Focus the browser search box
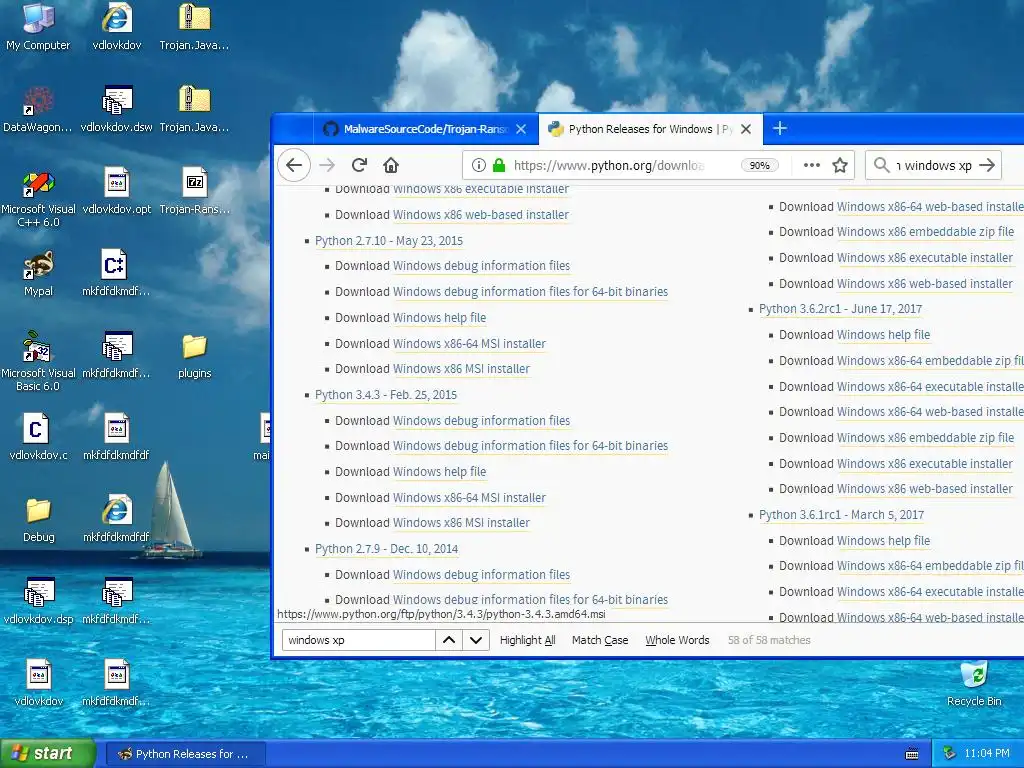The width and height of the screenshot is (1024, 768). [934, 165]
